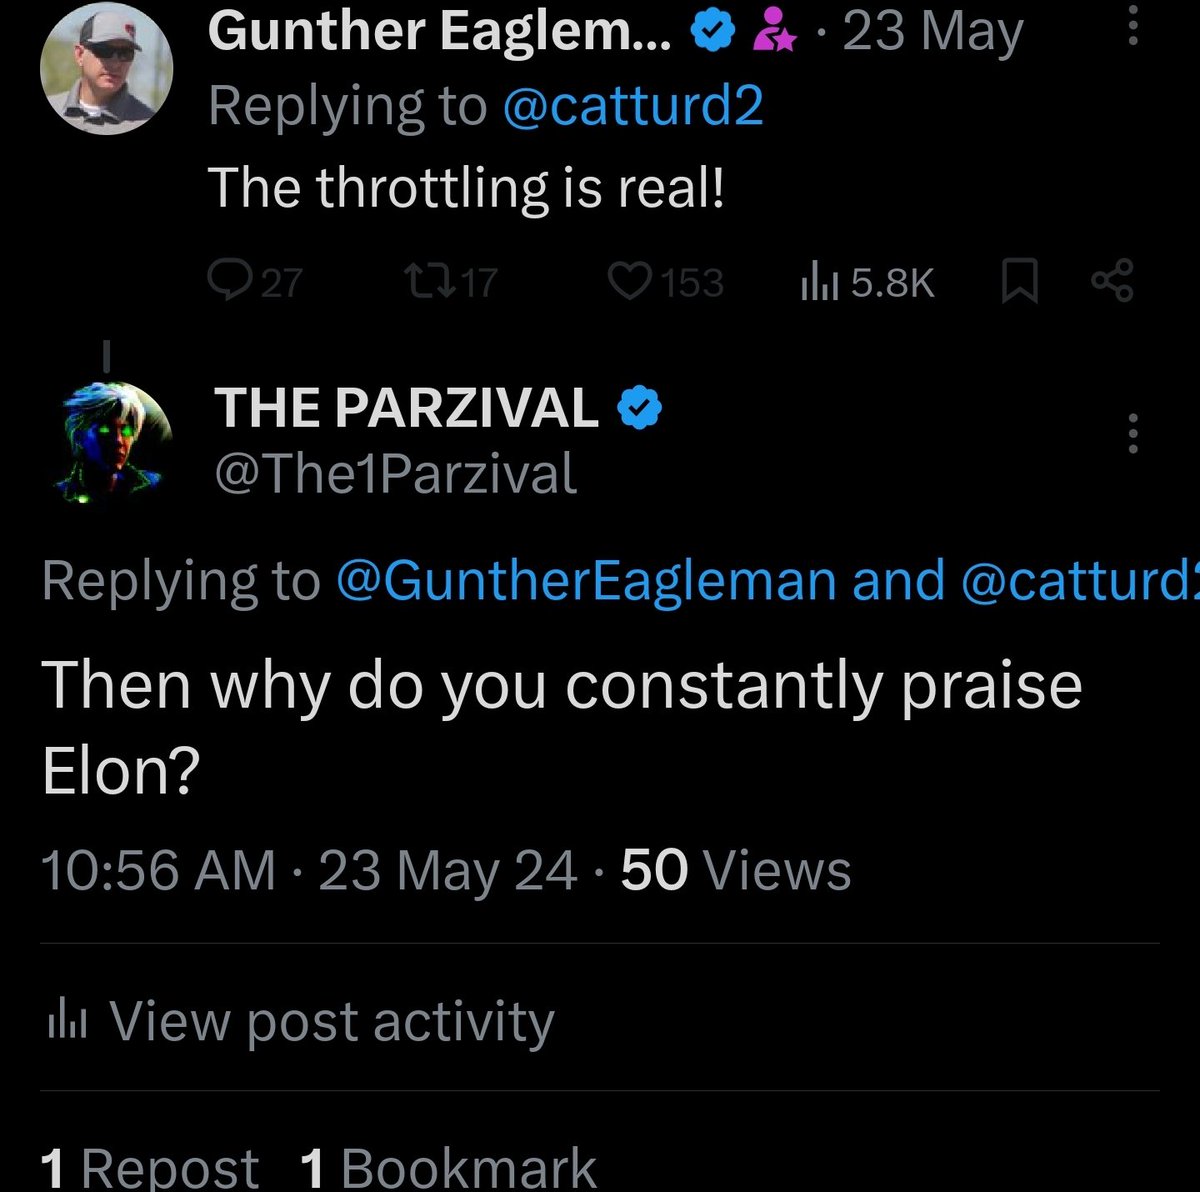Viewport: 1200px width, 1192px height.
Task: Bookmark Gunther Eagleman's reply
Action: point(1017,283)
